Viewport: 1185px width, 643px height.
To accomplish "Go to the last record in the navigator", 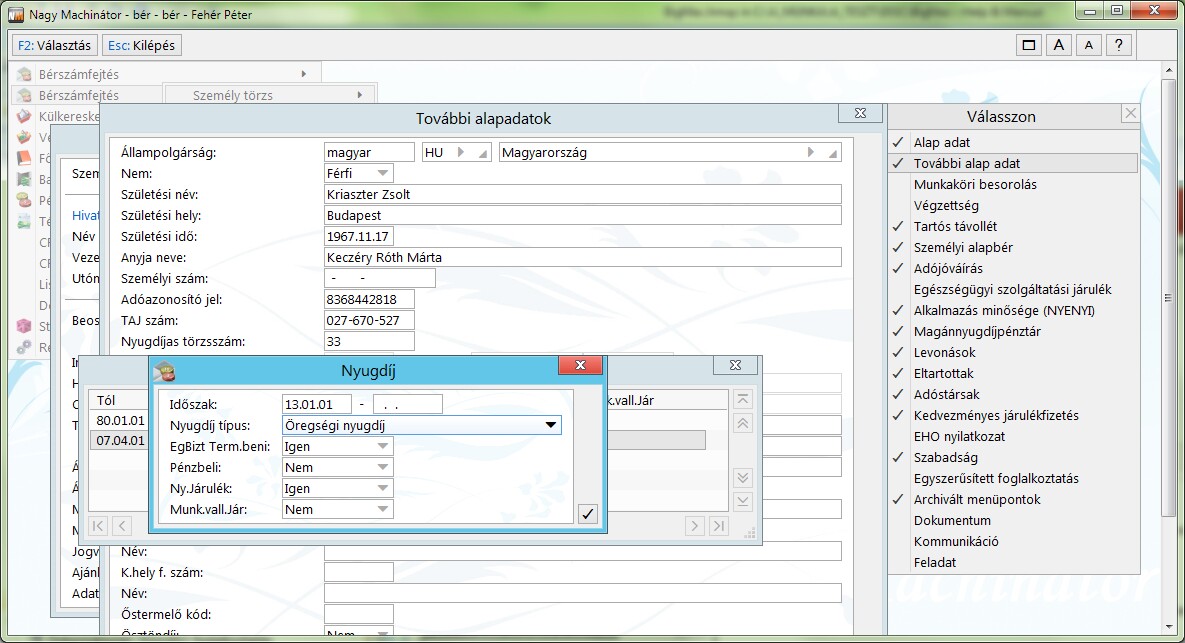I will [719, 525].
